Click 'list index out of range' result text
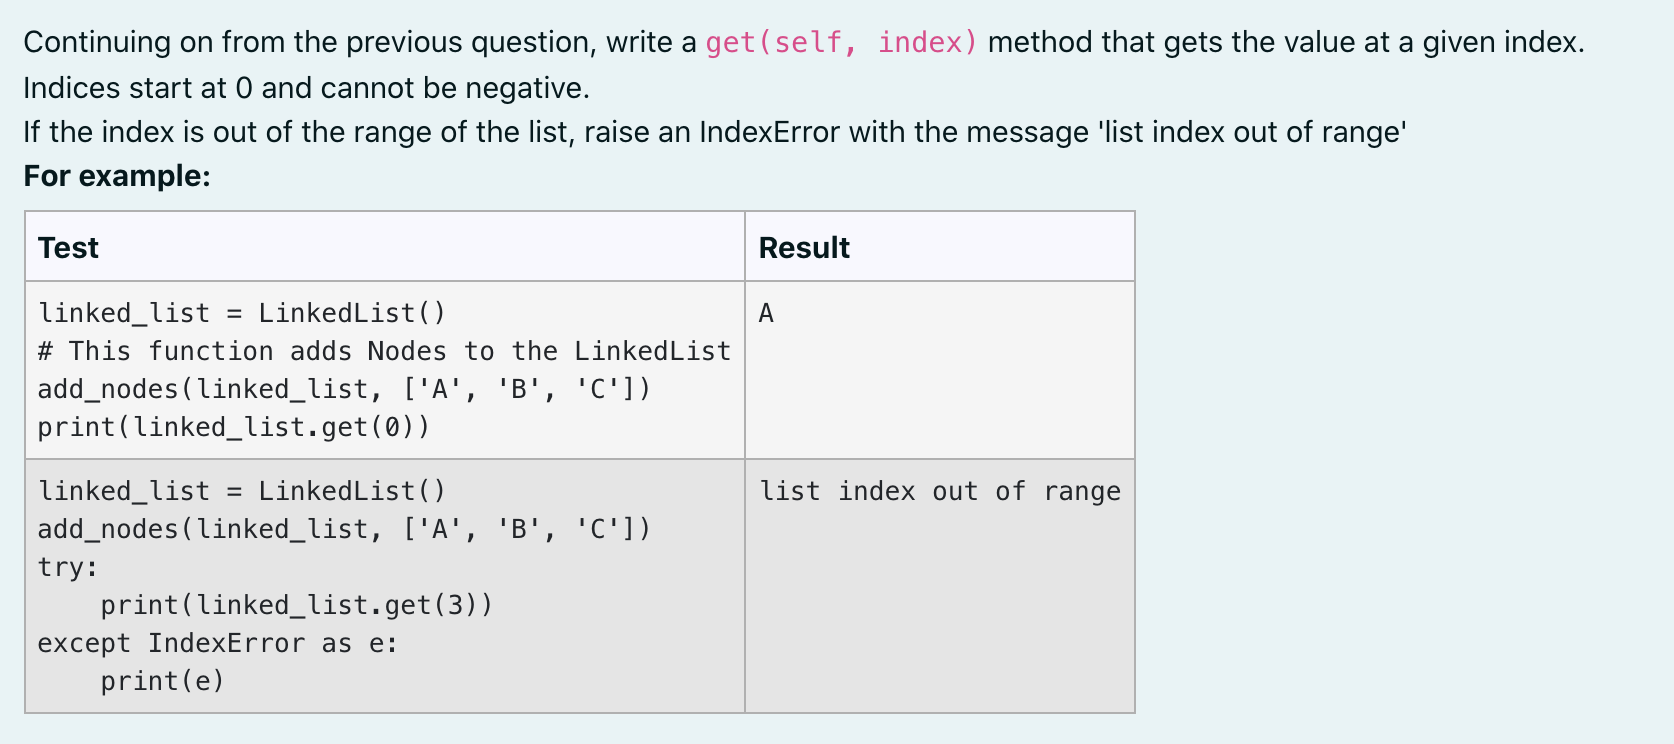Viewport: 1674px width, 744px height. [939, 491]
